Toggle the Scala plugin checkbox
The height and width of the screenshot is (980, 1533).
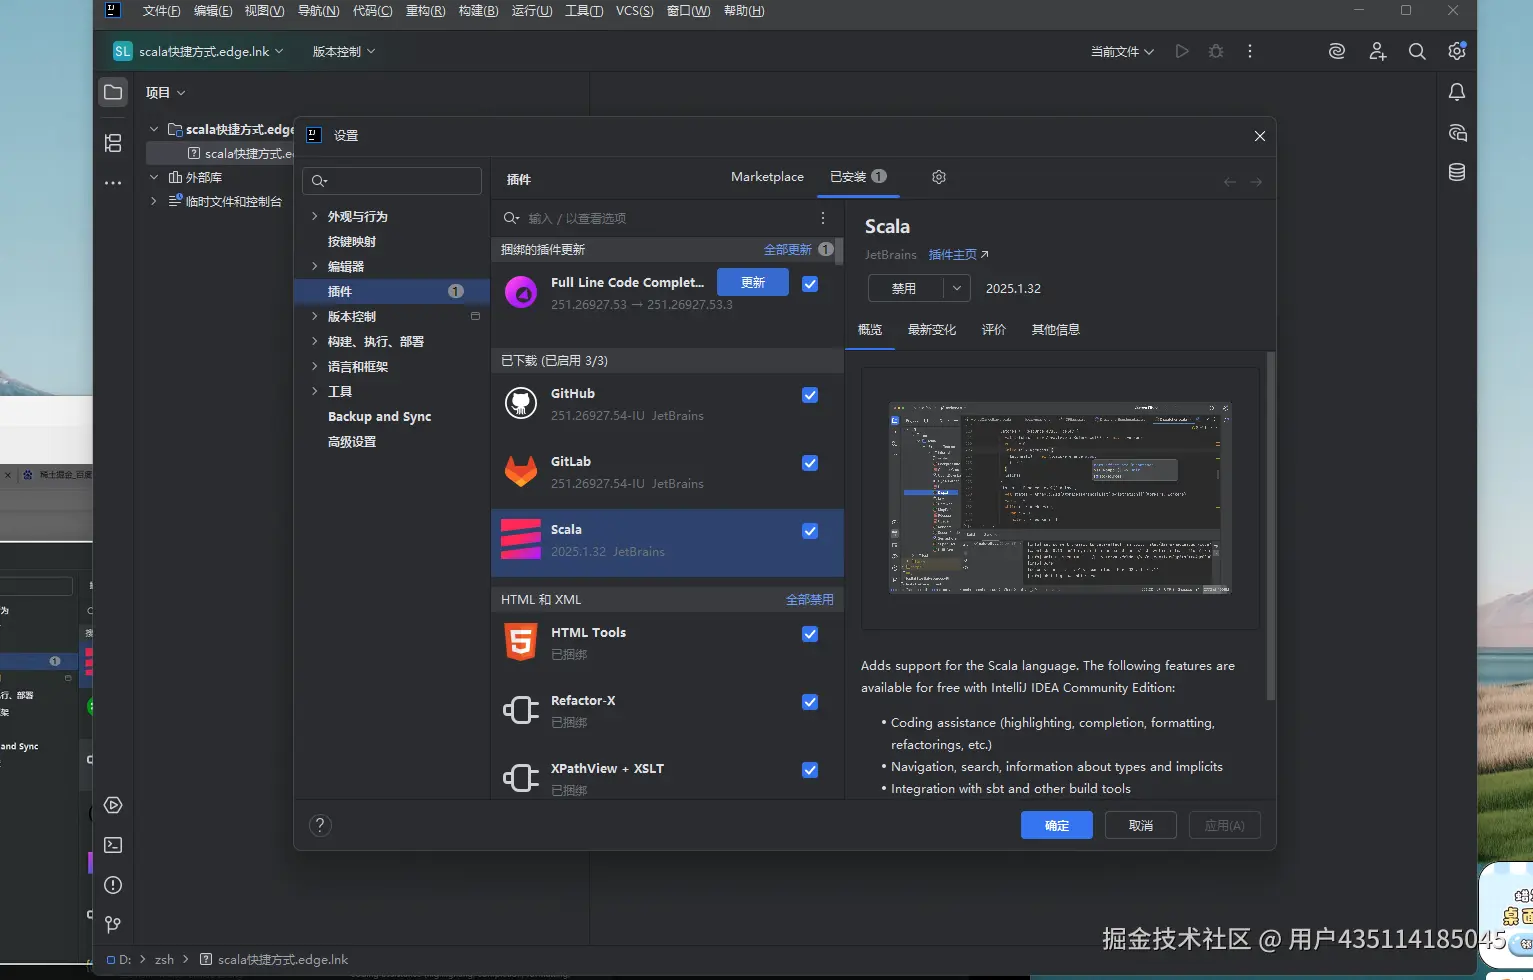pos(810,531)
